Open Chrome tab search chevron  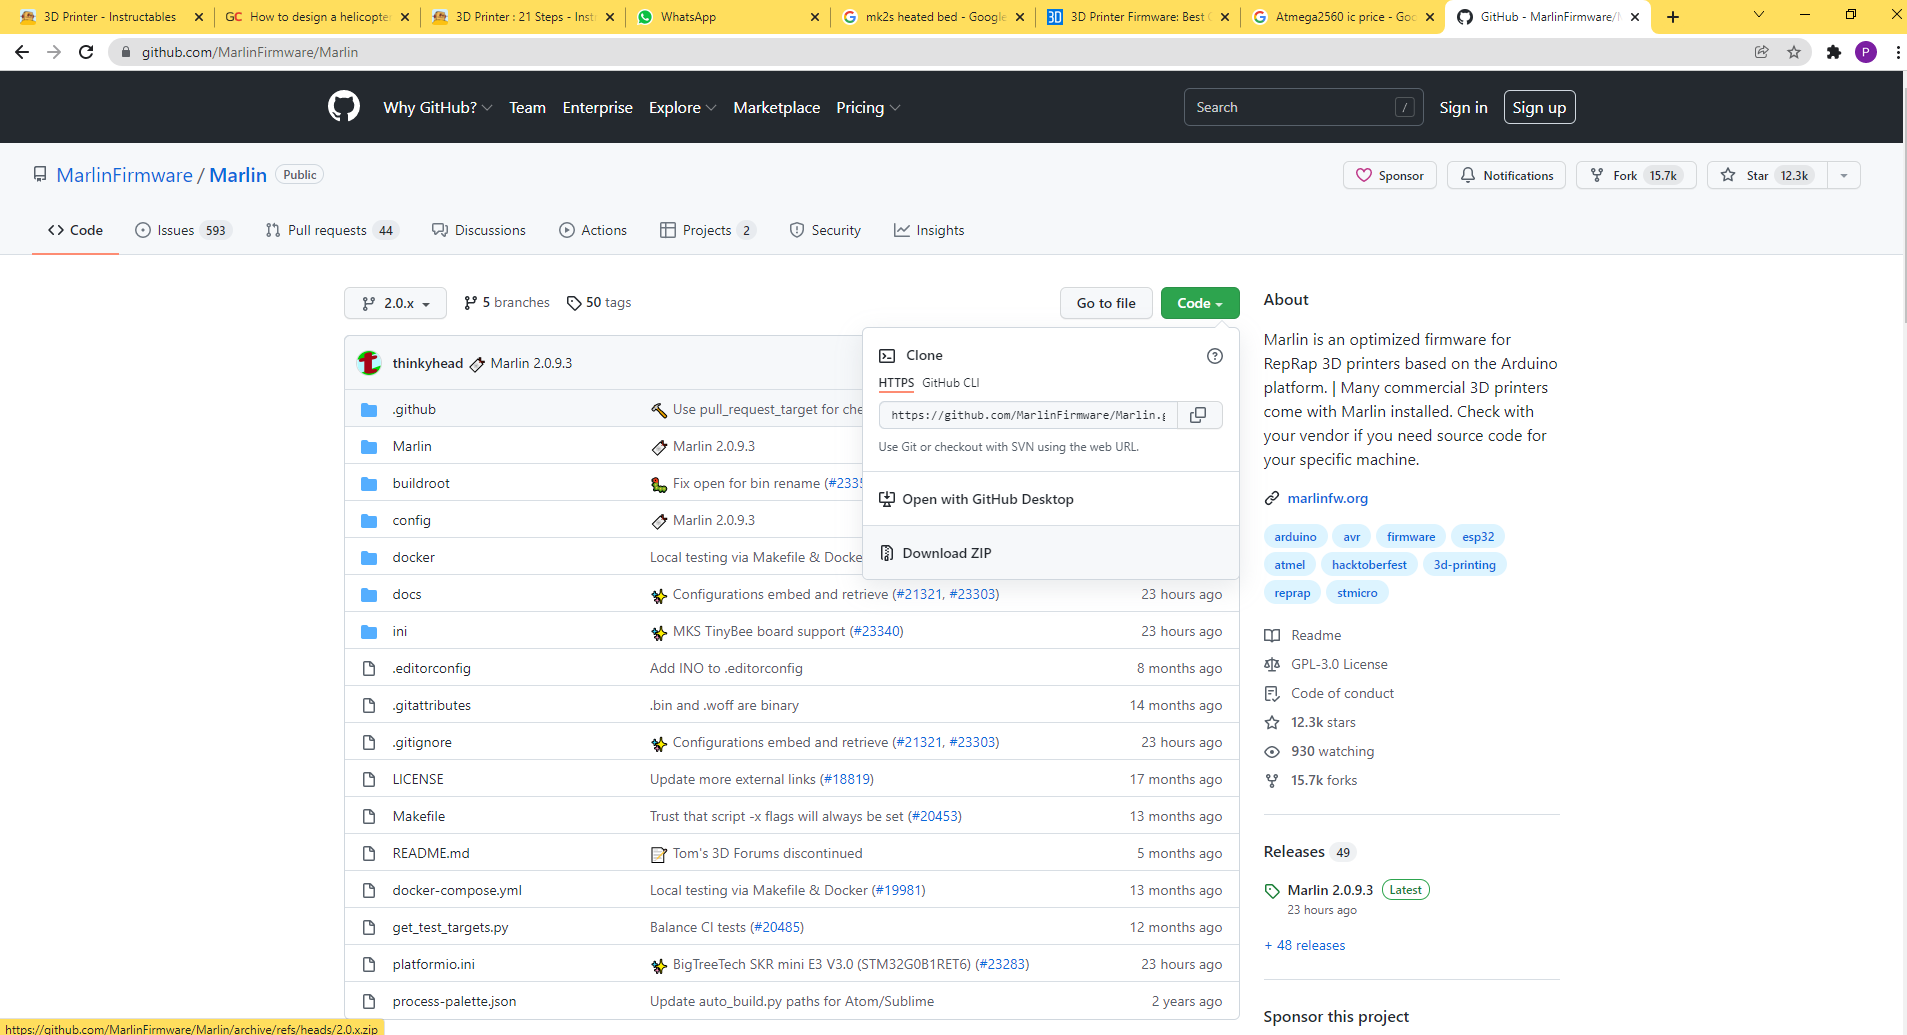pyautogui.click(x=1759, y=15)
